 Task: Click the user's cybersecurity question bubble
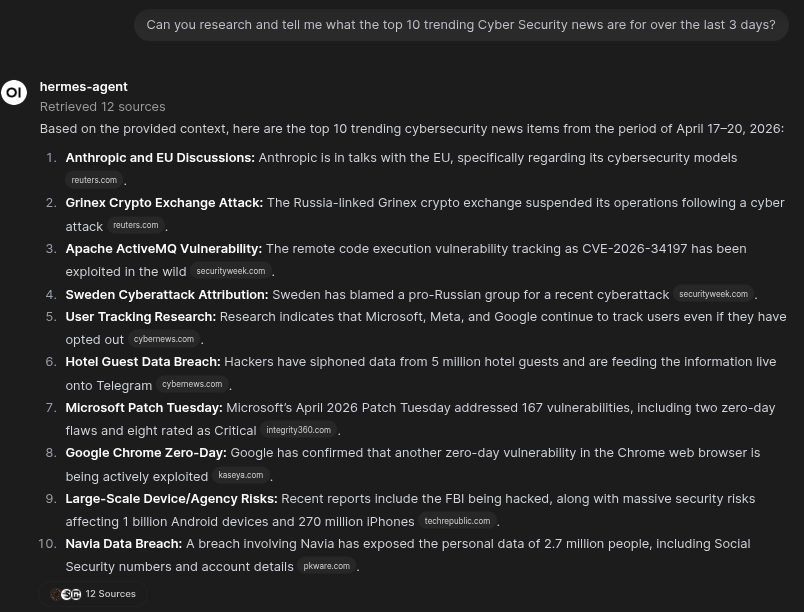[461, 24]
